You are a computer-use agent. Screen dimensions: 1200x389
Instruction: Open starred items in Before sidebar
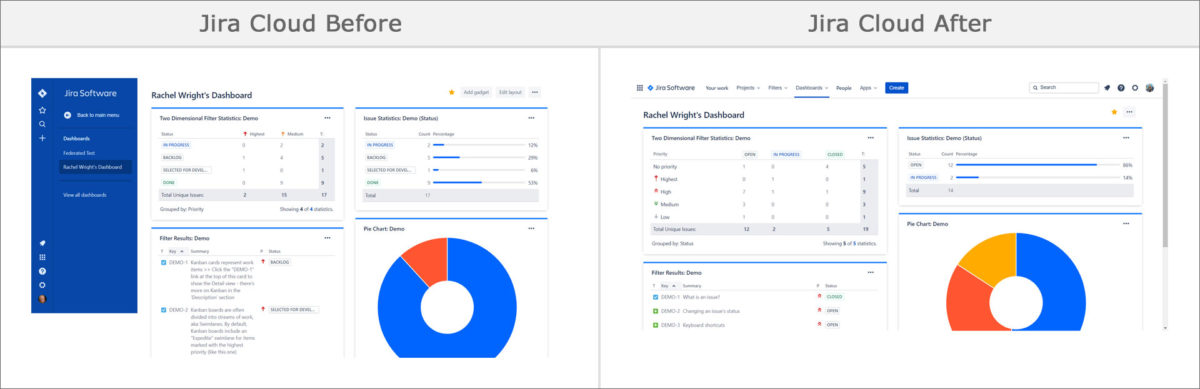click(x=42, y=110)
